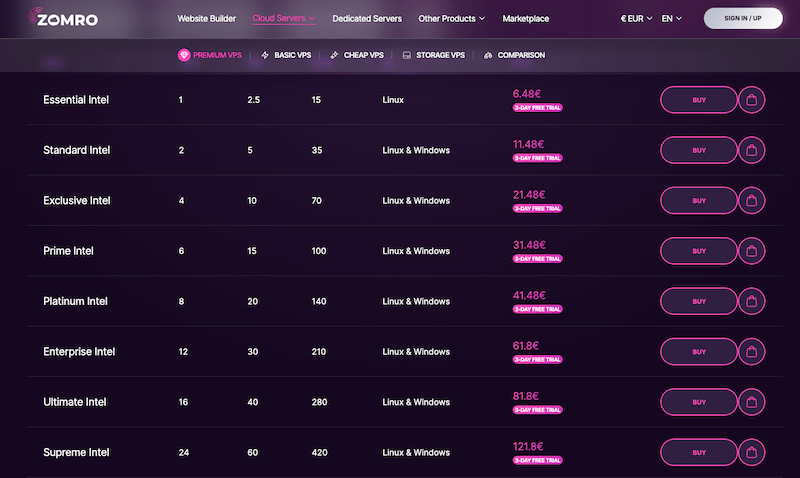Open the EN language dropdown
800x478 pixels.
coord(671,18)
